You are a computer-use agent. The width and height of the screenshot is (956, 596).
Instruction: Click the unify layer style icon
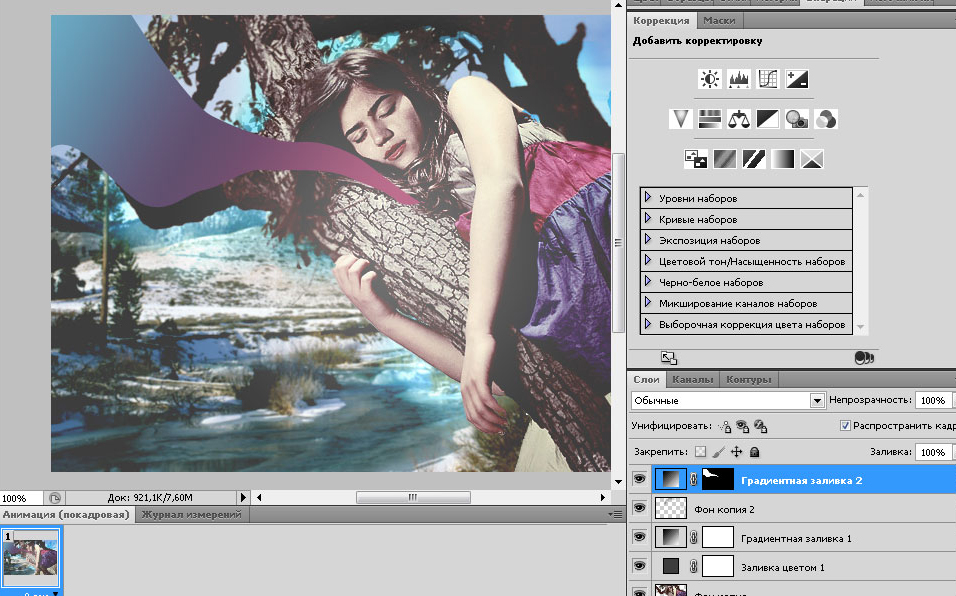pyautogui.click(x=761, y=426)
